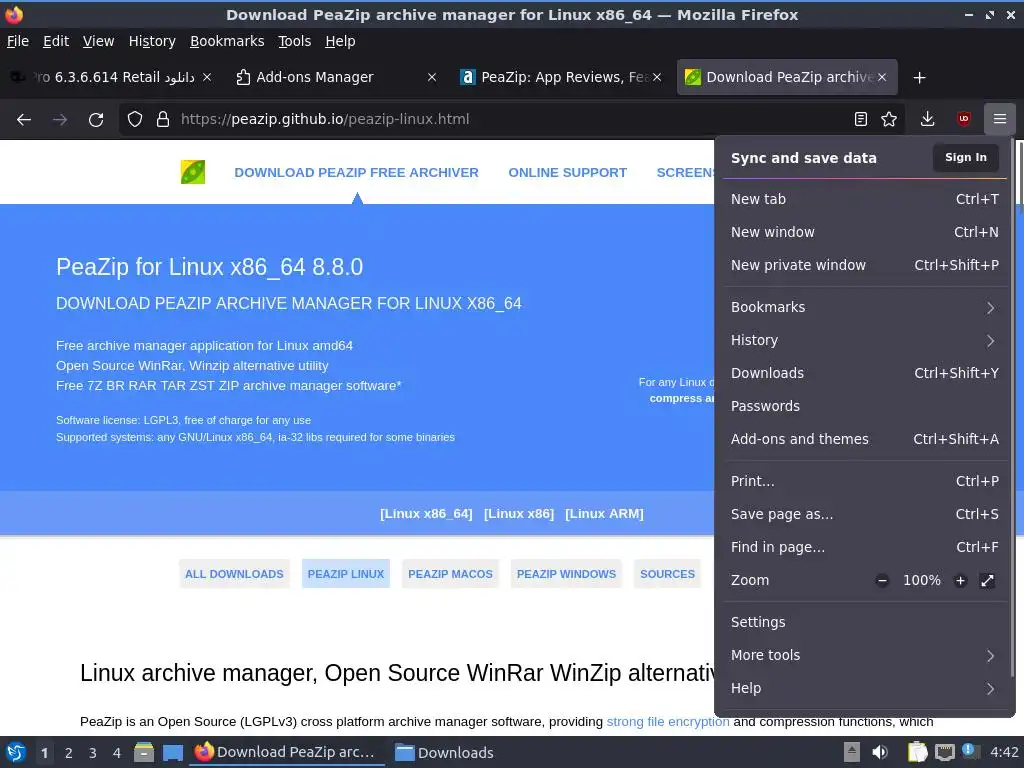Enter full screen from Zoom row
This screenshot has width=1024, height=768.
(987, 581)
